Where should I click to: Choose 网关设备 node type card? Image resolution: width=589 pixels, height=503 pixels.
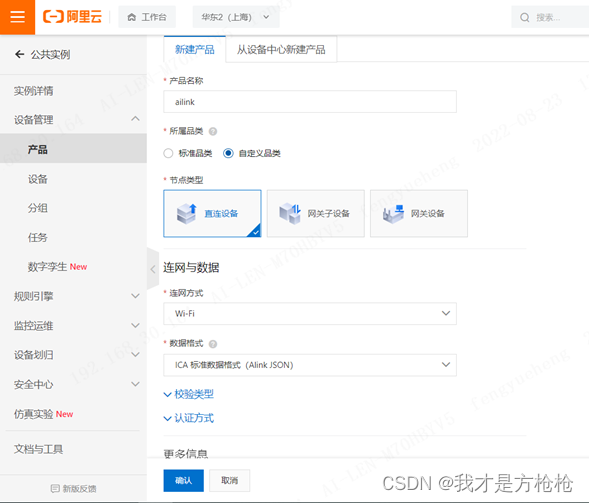coord(419,213)
